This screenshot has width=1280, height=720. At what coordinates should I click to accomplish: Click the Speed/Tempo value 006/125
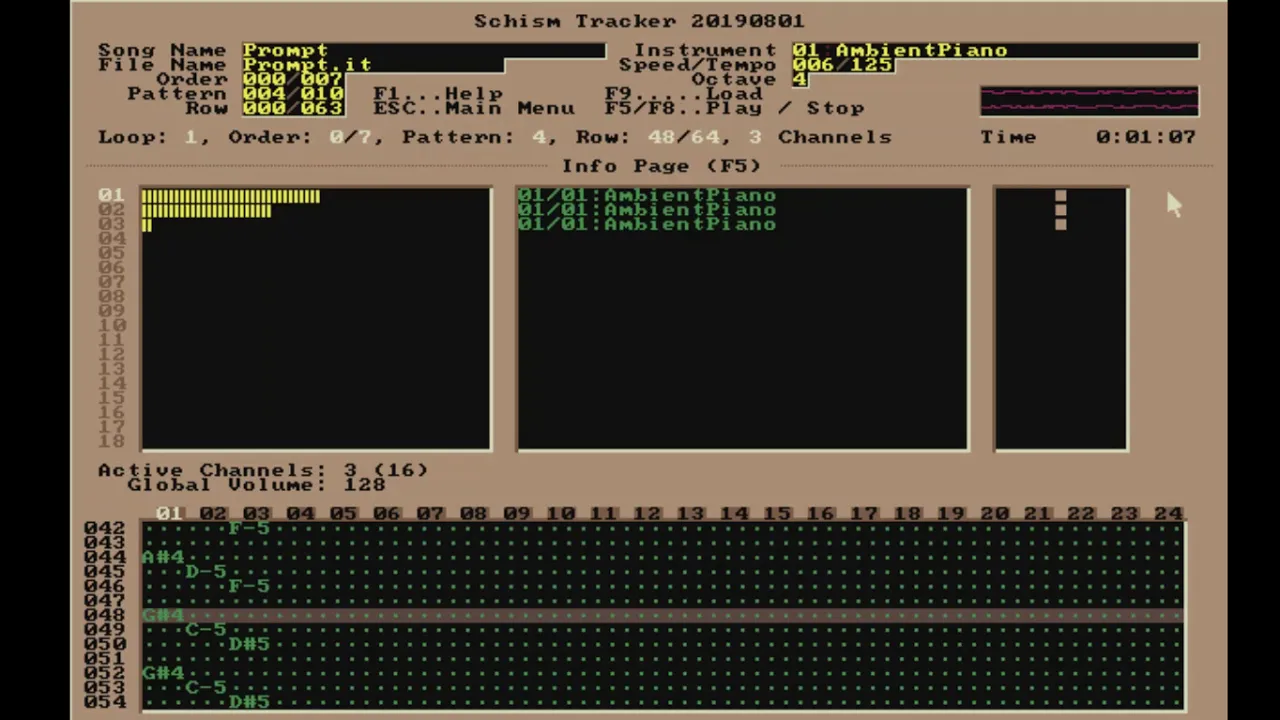[843, 65]
